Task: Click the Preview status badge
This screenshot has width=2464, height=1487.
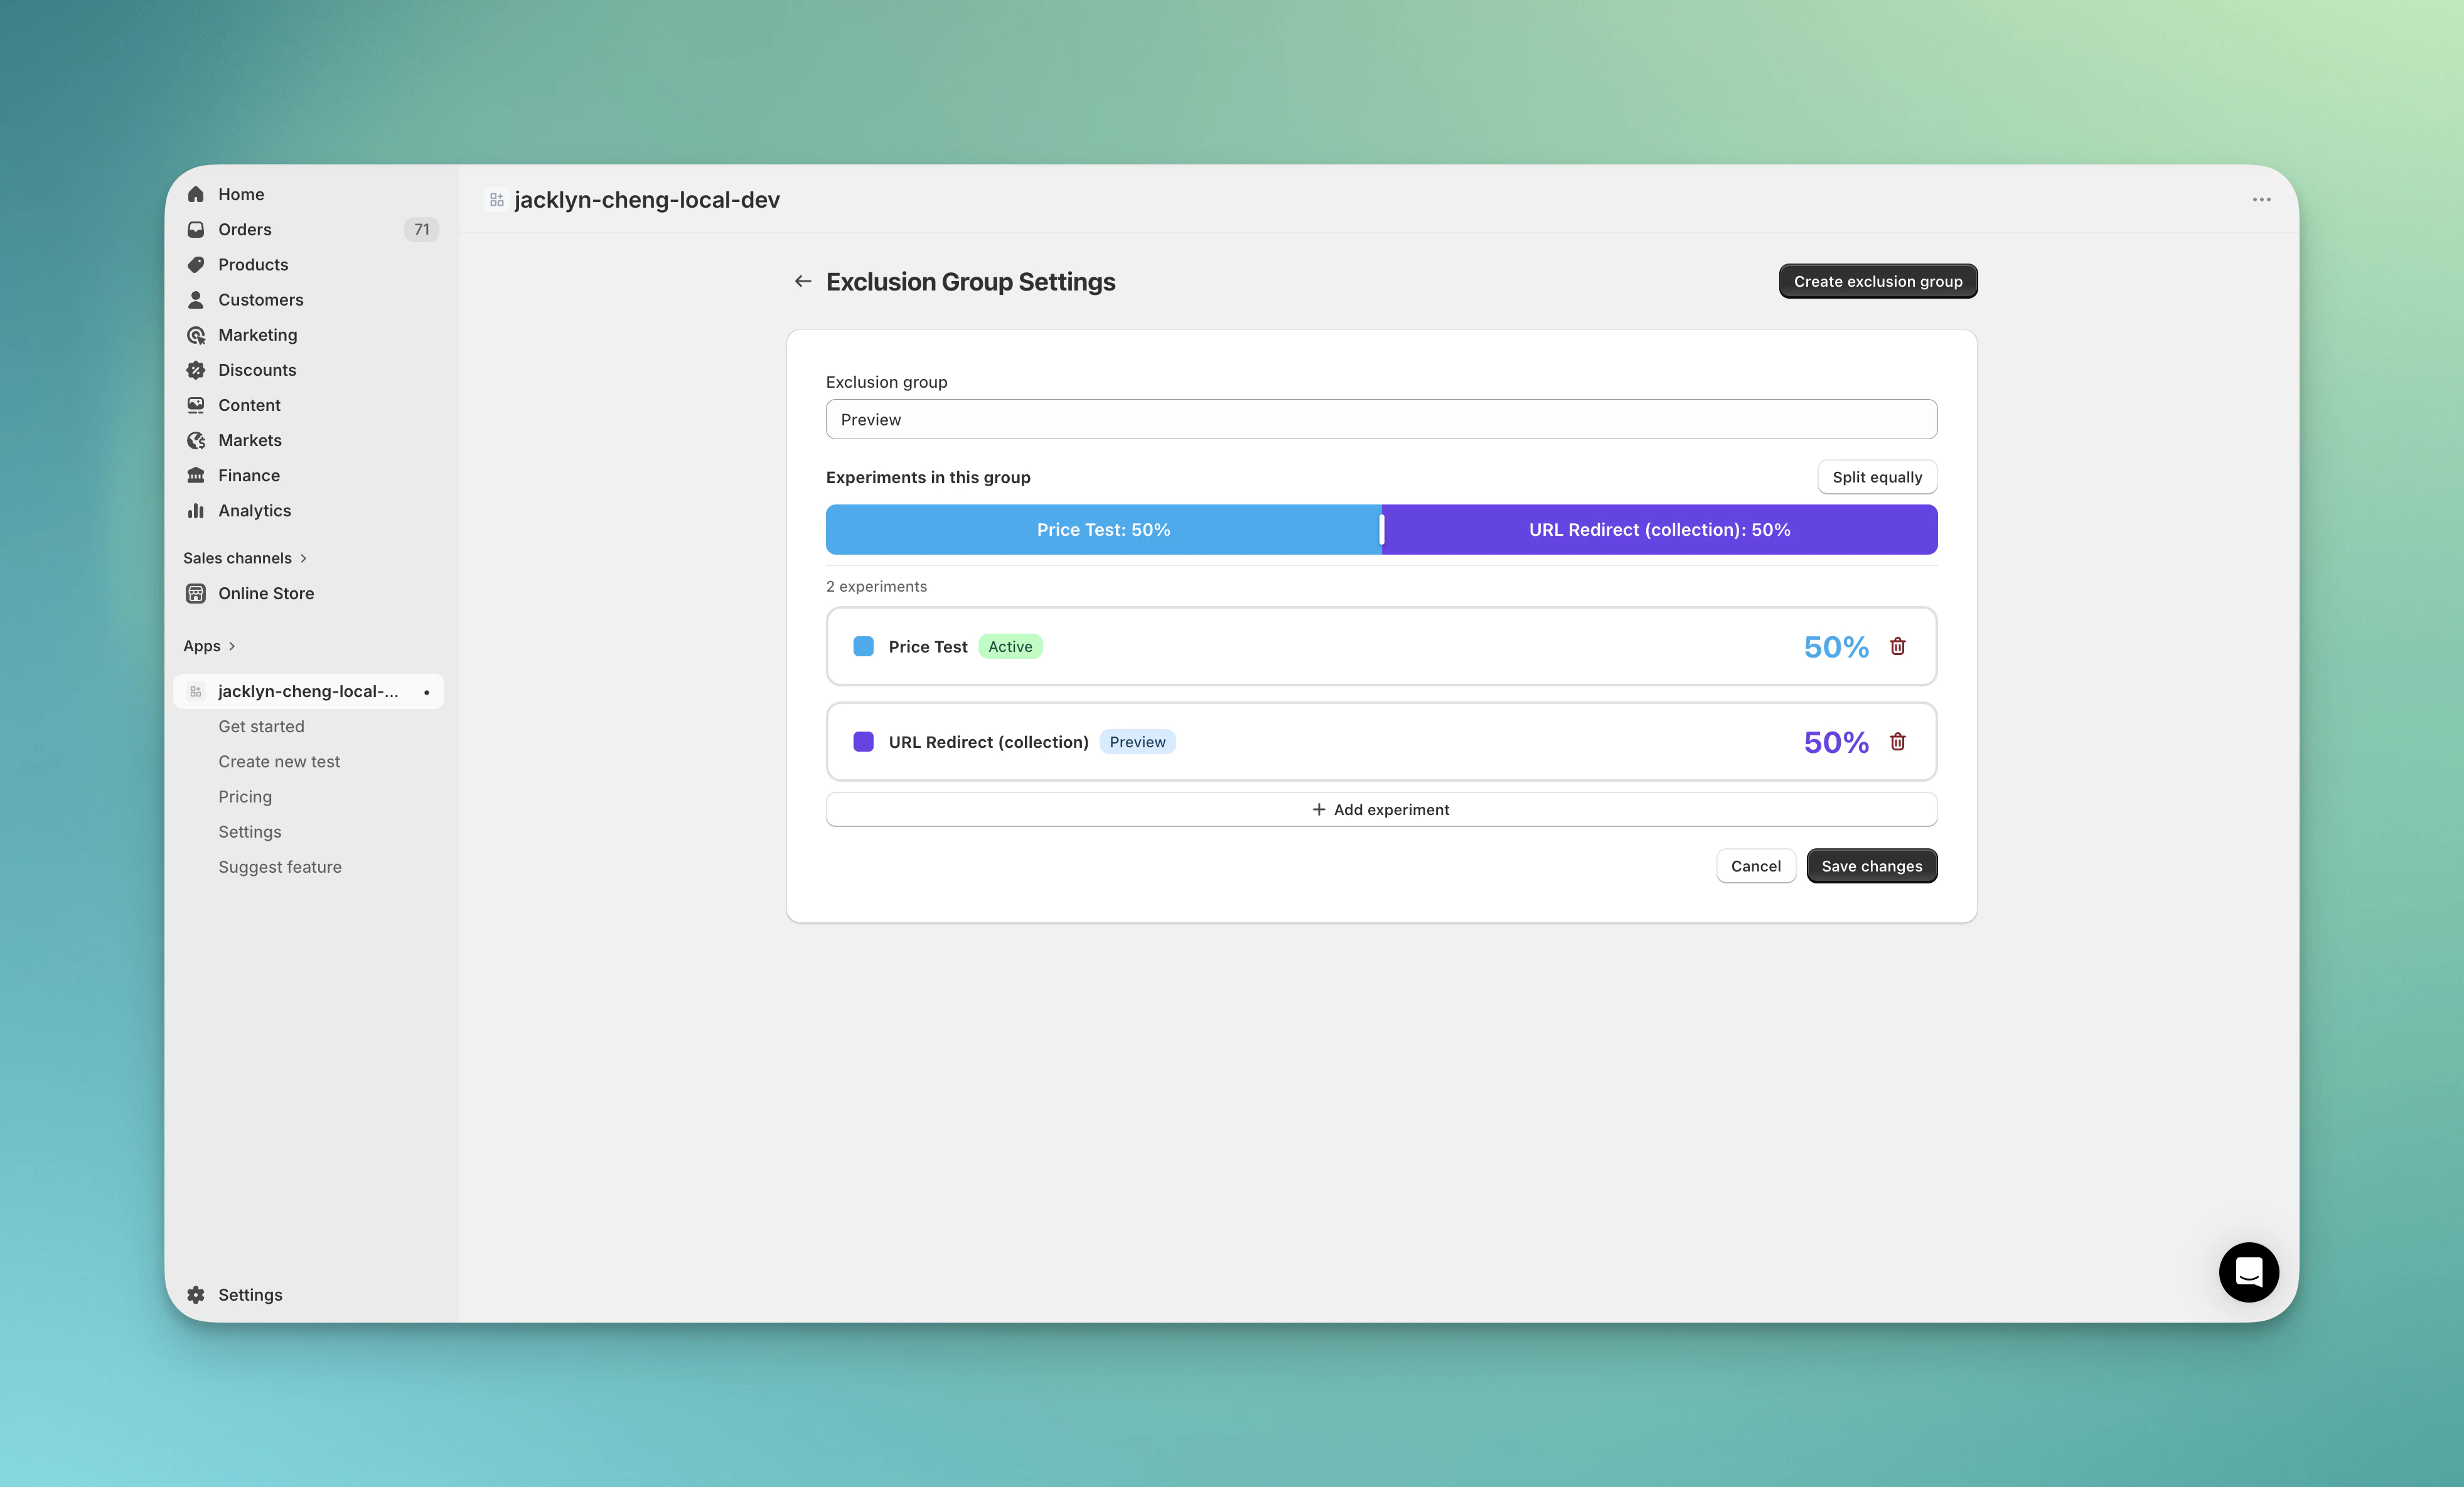Action: coord(1137,741)
